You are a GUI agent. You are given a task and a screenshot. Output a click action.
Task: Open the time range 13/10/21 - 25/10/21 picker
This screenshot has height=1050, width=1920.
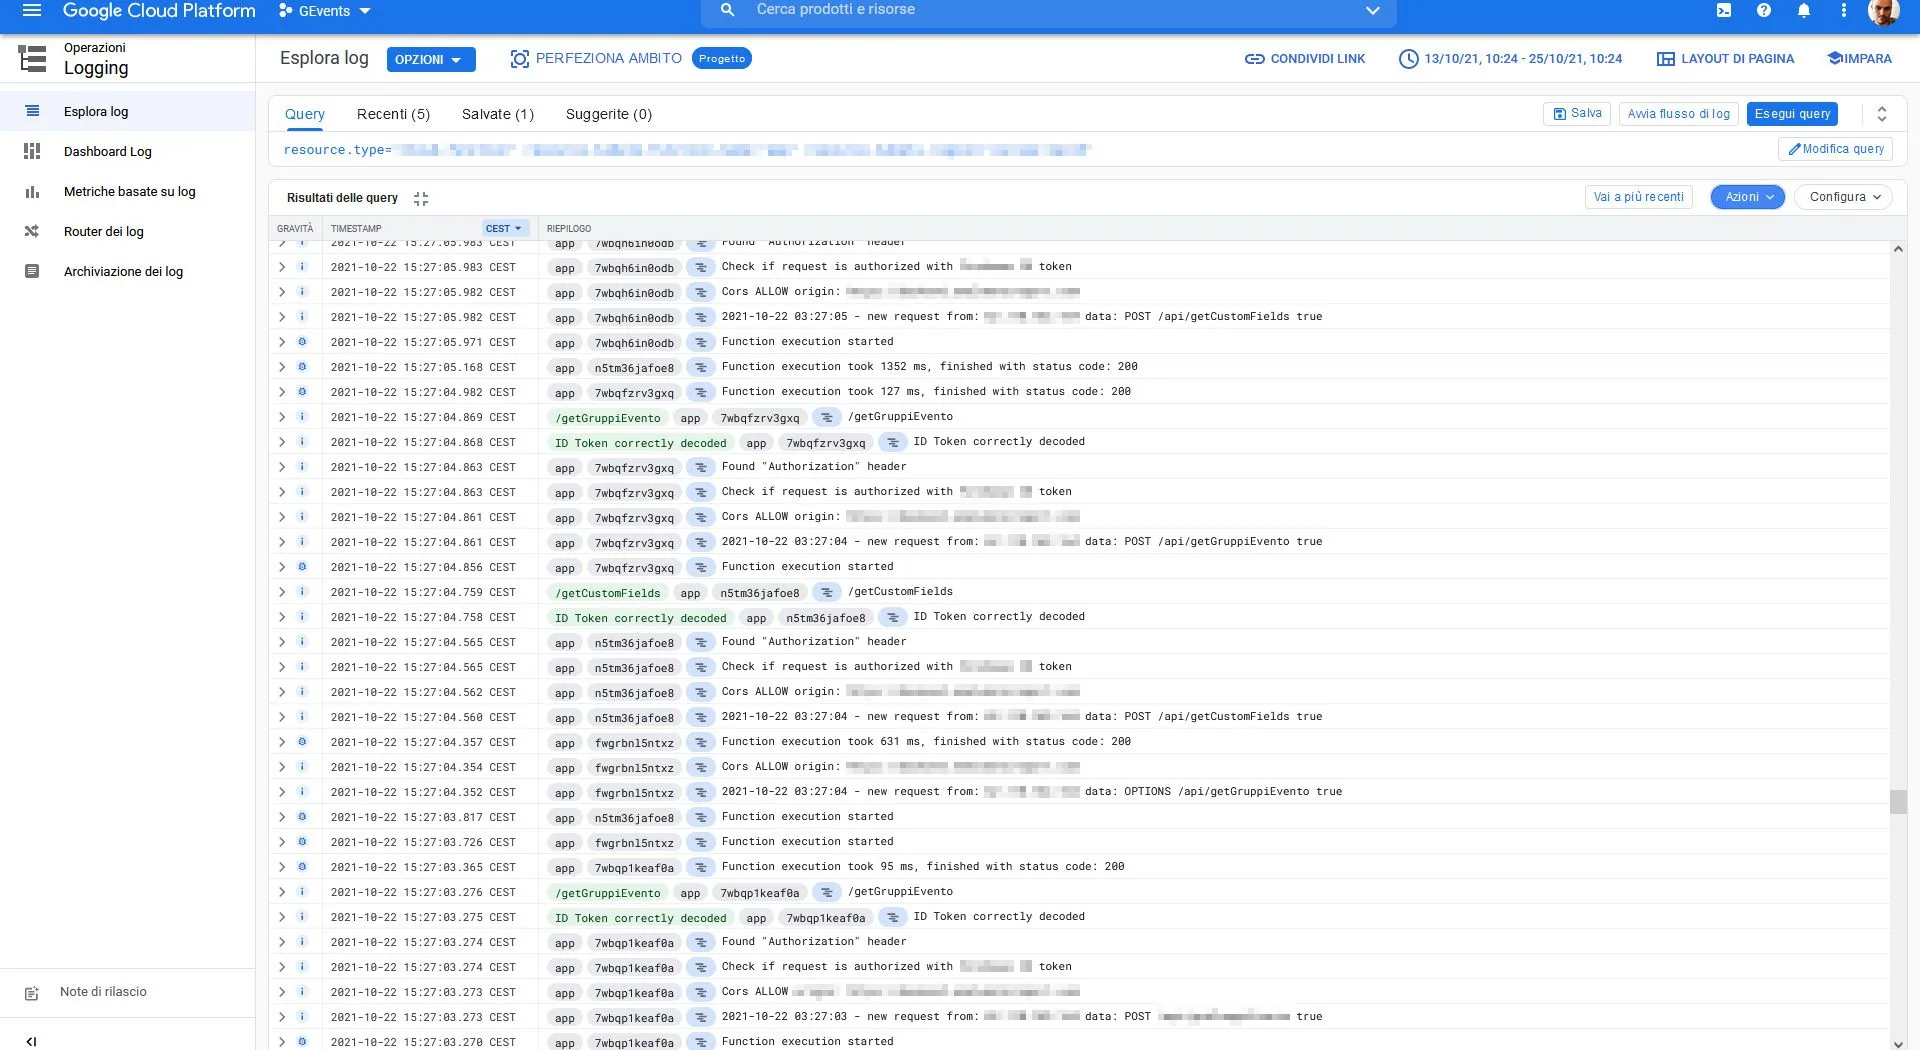(1510, 59)
